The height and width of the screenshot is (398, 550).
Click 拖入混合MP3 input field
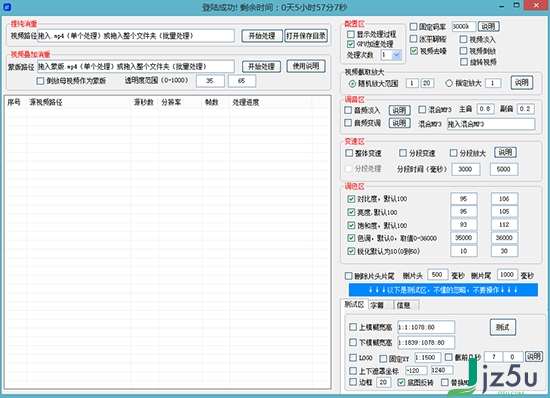click(491, 124)
